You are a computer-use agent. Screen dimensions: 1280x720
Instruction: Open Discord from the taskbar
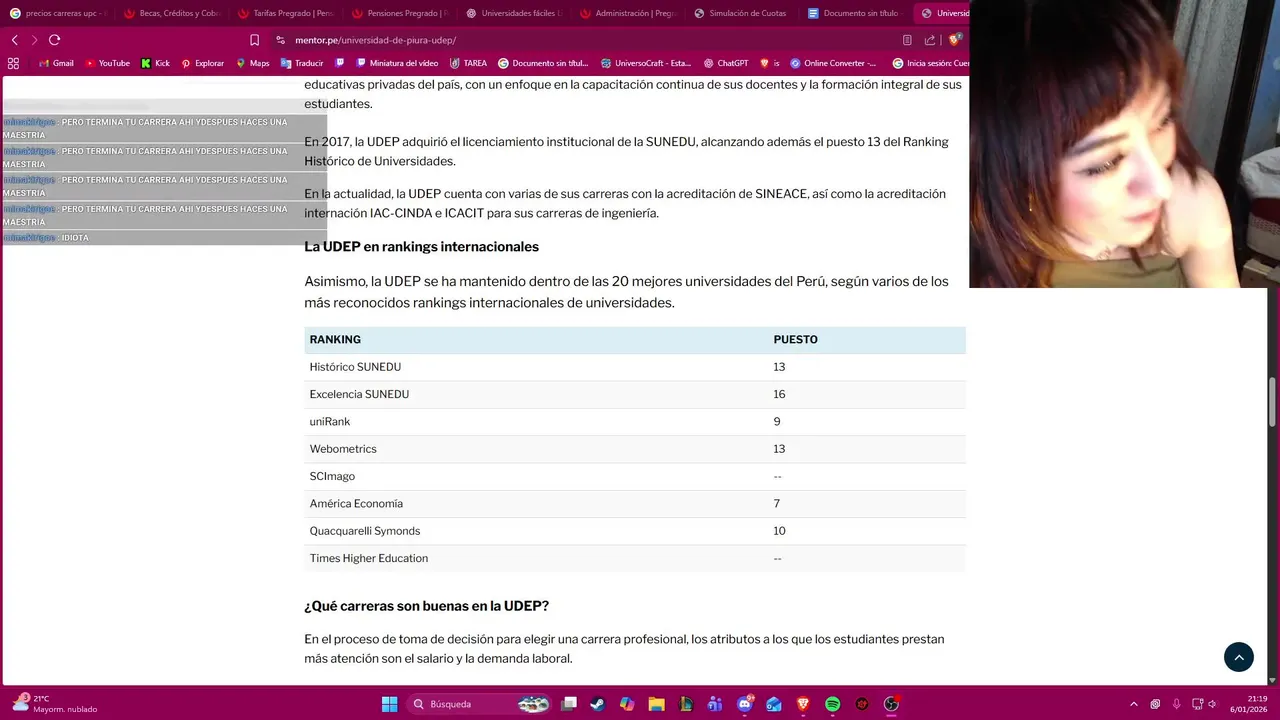[745, 704]
